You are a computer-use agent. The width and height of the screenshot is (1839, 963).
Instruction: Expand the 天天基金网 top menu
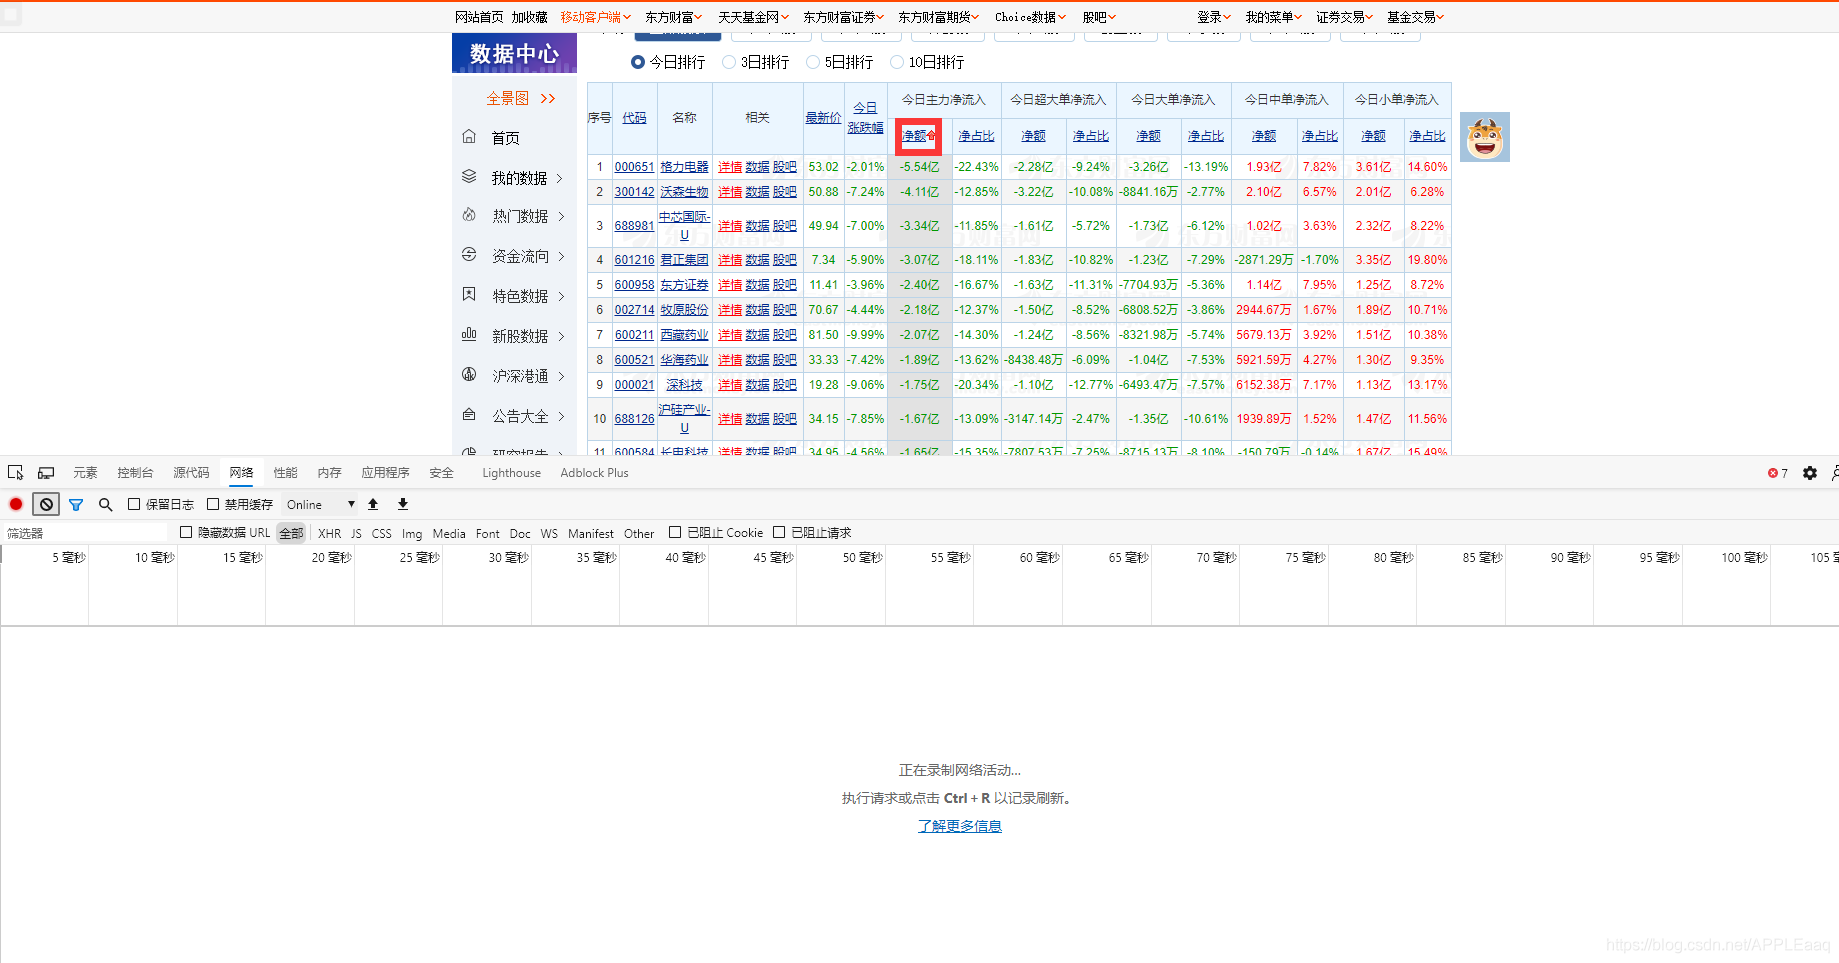(753, 17)
